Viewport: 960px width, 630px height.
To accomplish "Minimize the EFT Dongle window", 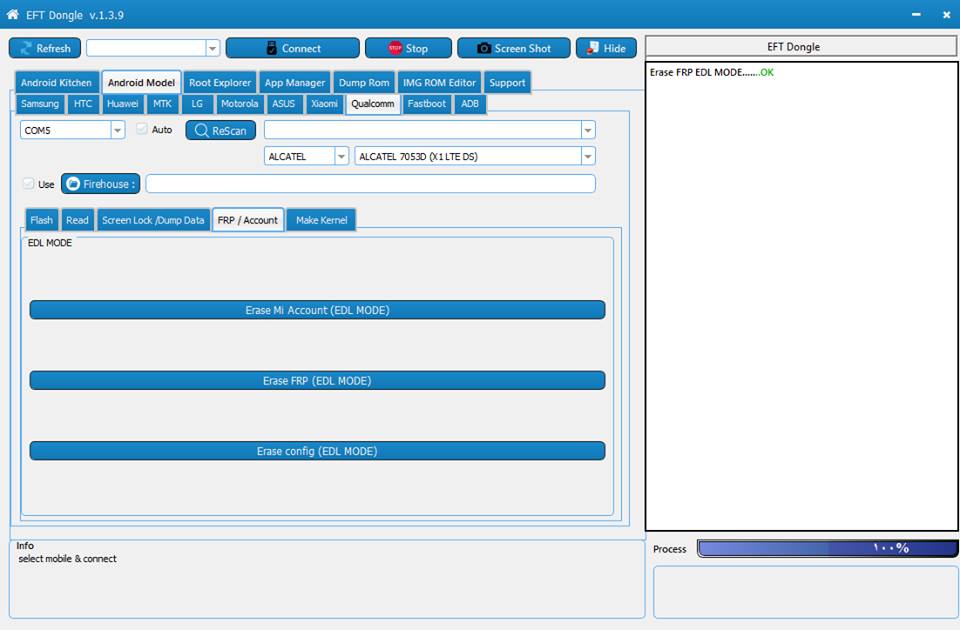I will [x=916, y=14].
